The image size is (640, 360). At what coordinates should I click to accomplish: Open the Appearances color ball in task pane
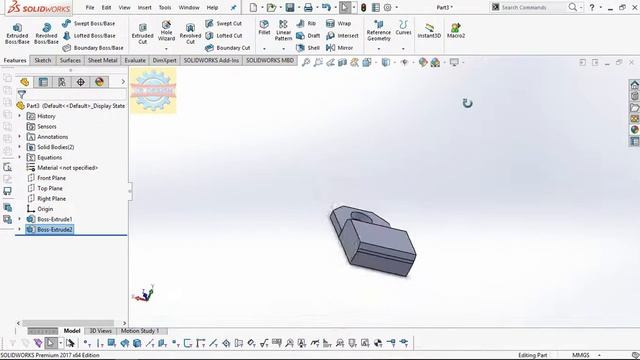point(634,130)
